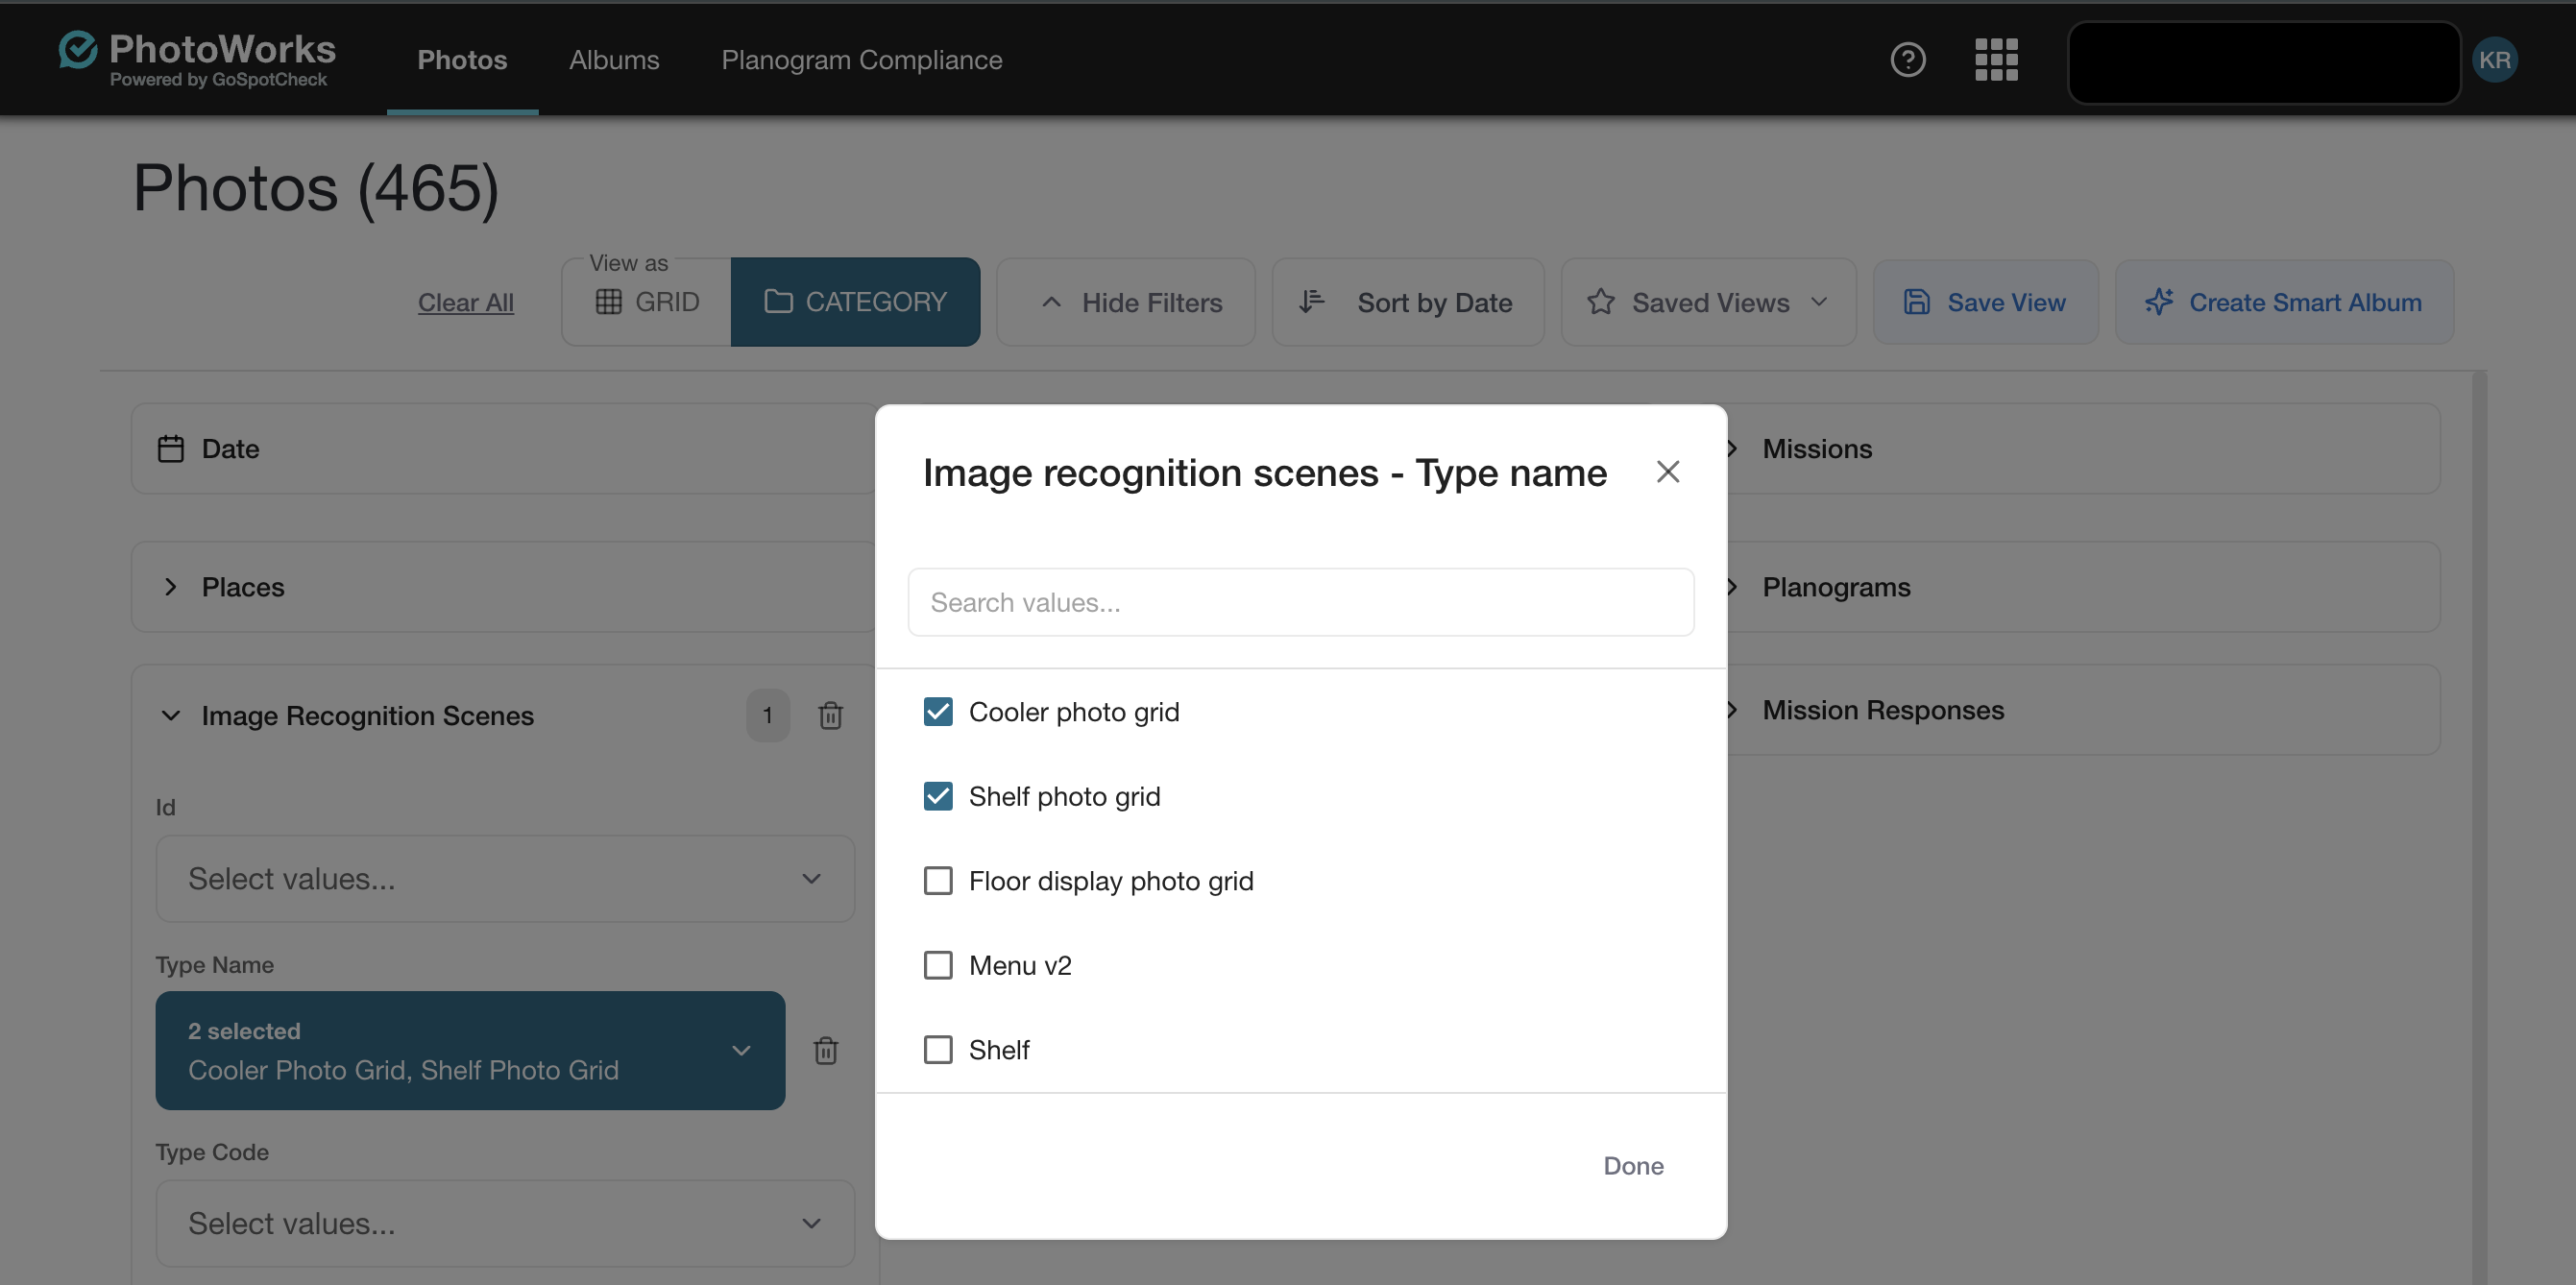Click the floppy disk icon in Save View

pyautogui.click(x=1916, y=302)
